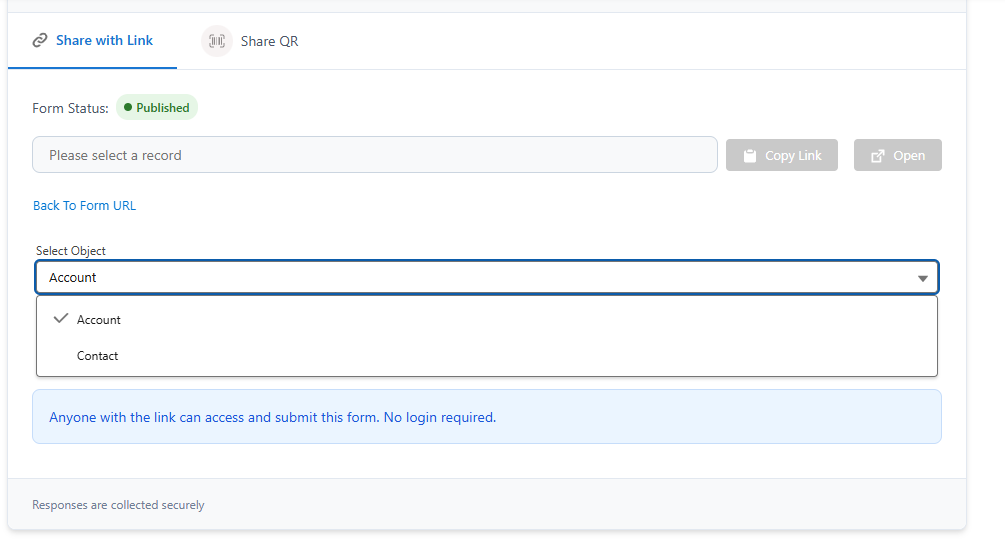Click the QR barcode icon
The width and height of the screenshot is (1005, 553).
click(217, 41)
